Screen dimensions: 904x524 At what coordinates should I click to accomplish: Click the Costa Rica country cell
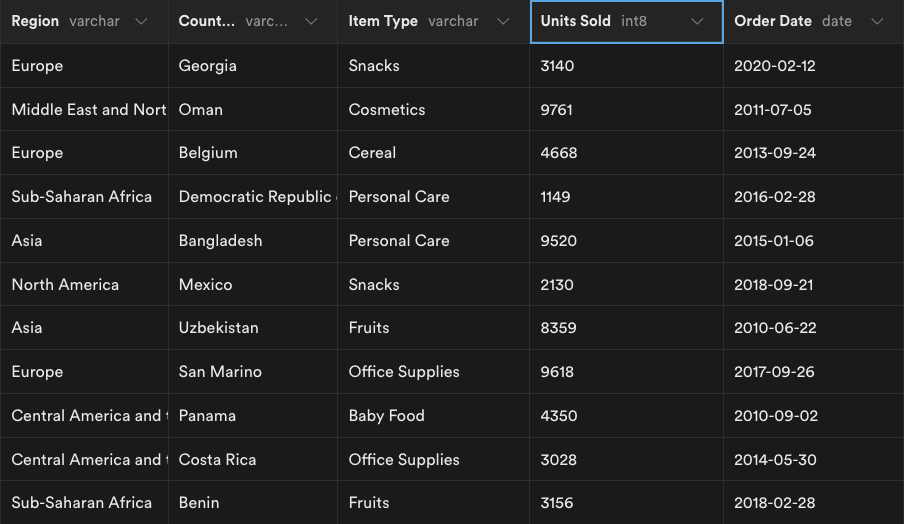pyautogui.click(x=253, y=459)
